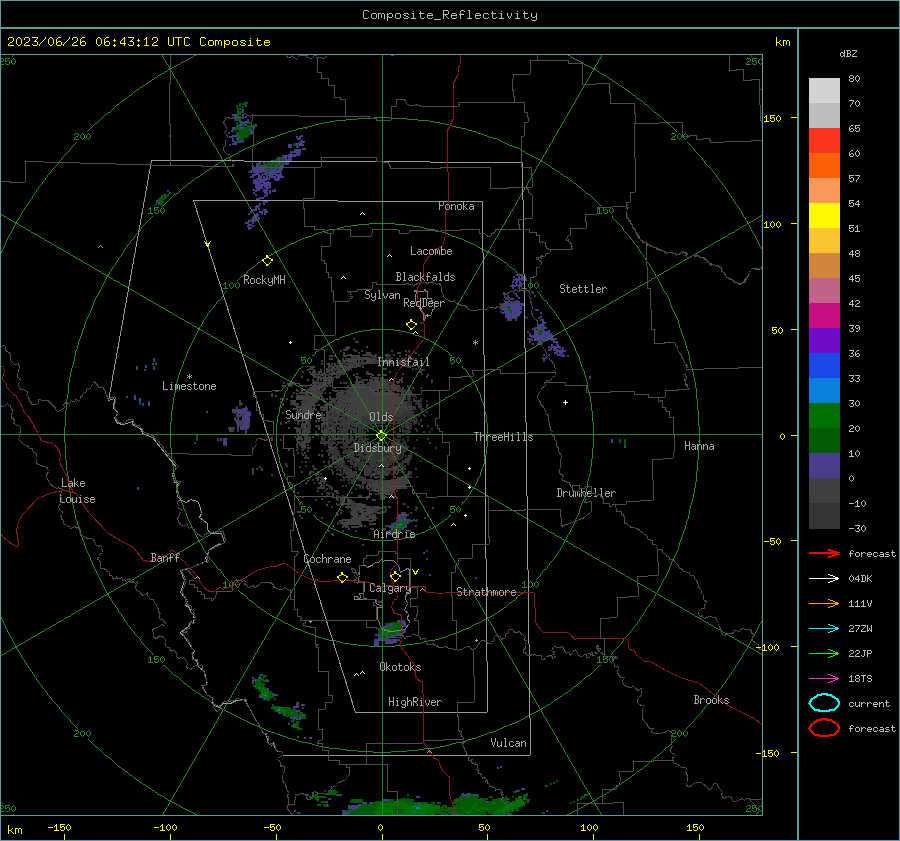Click the 'current' legend text
The height and width of the screenshot is (841, 900).
(x=869, y=704)
